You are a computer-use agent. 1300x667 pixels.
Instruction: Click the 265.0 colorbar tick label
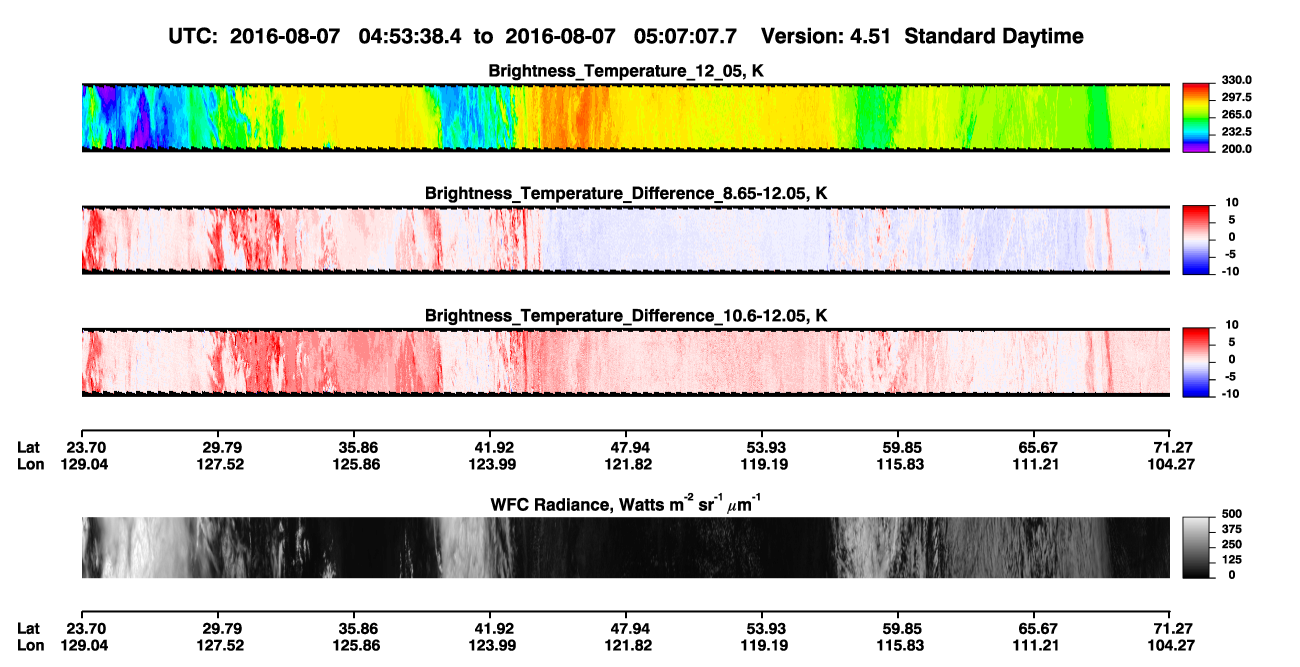coord(1236,114)
